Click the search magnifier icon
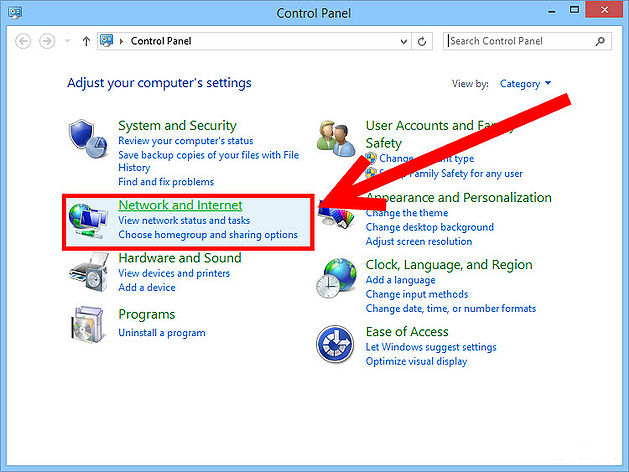Image resolution: width=629 pixels, height=472 pixels. point(600,41)
